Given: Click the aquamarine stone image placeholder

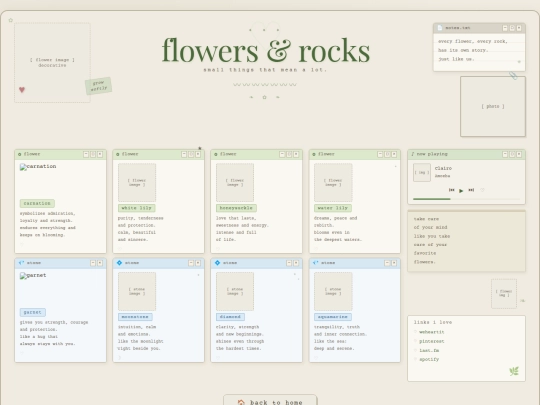Looking at the screenshot, I should pyautogui.click(x=333, y=291).
